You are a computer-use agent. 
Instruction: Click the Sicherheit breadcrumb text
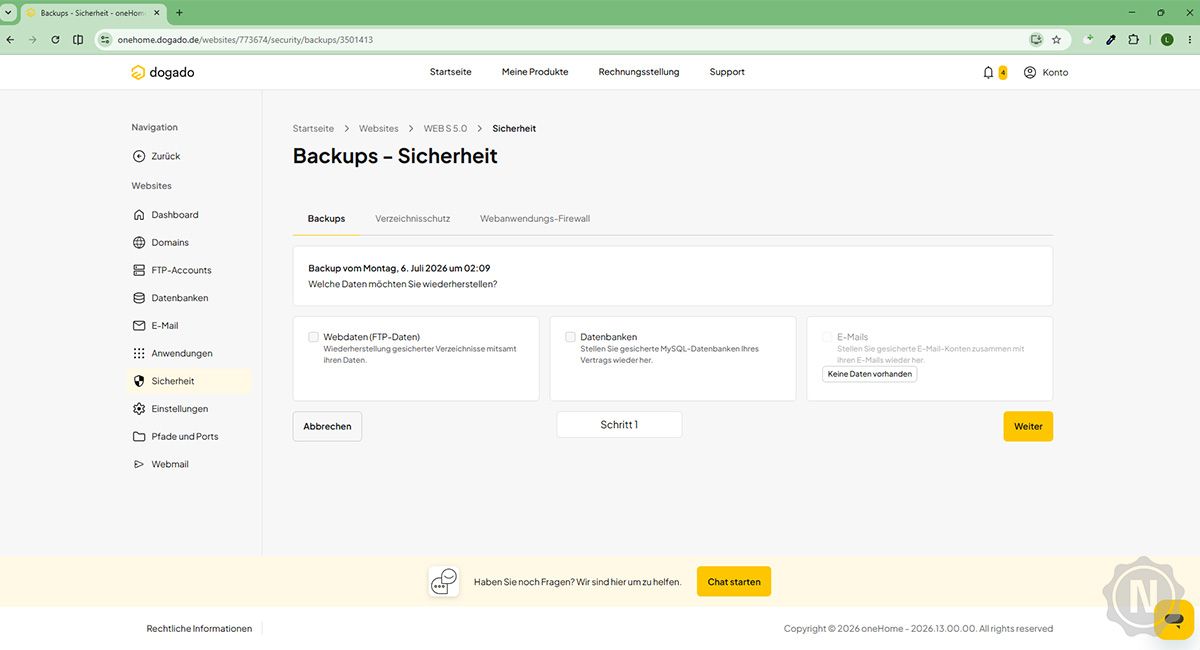(x=514, y=129)
